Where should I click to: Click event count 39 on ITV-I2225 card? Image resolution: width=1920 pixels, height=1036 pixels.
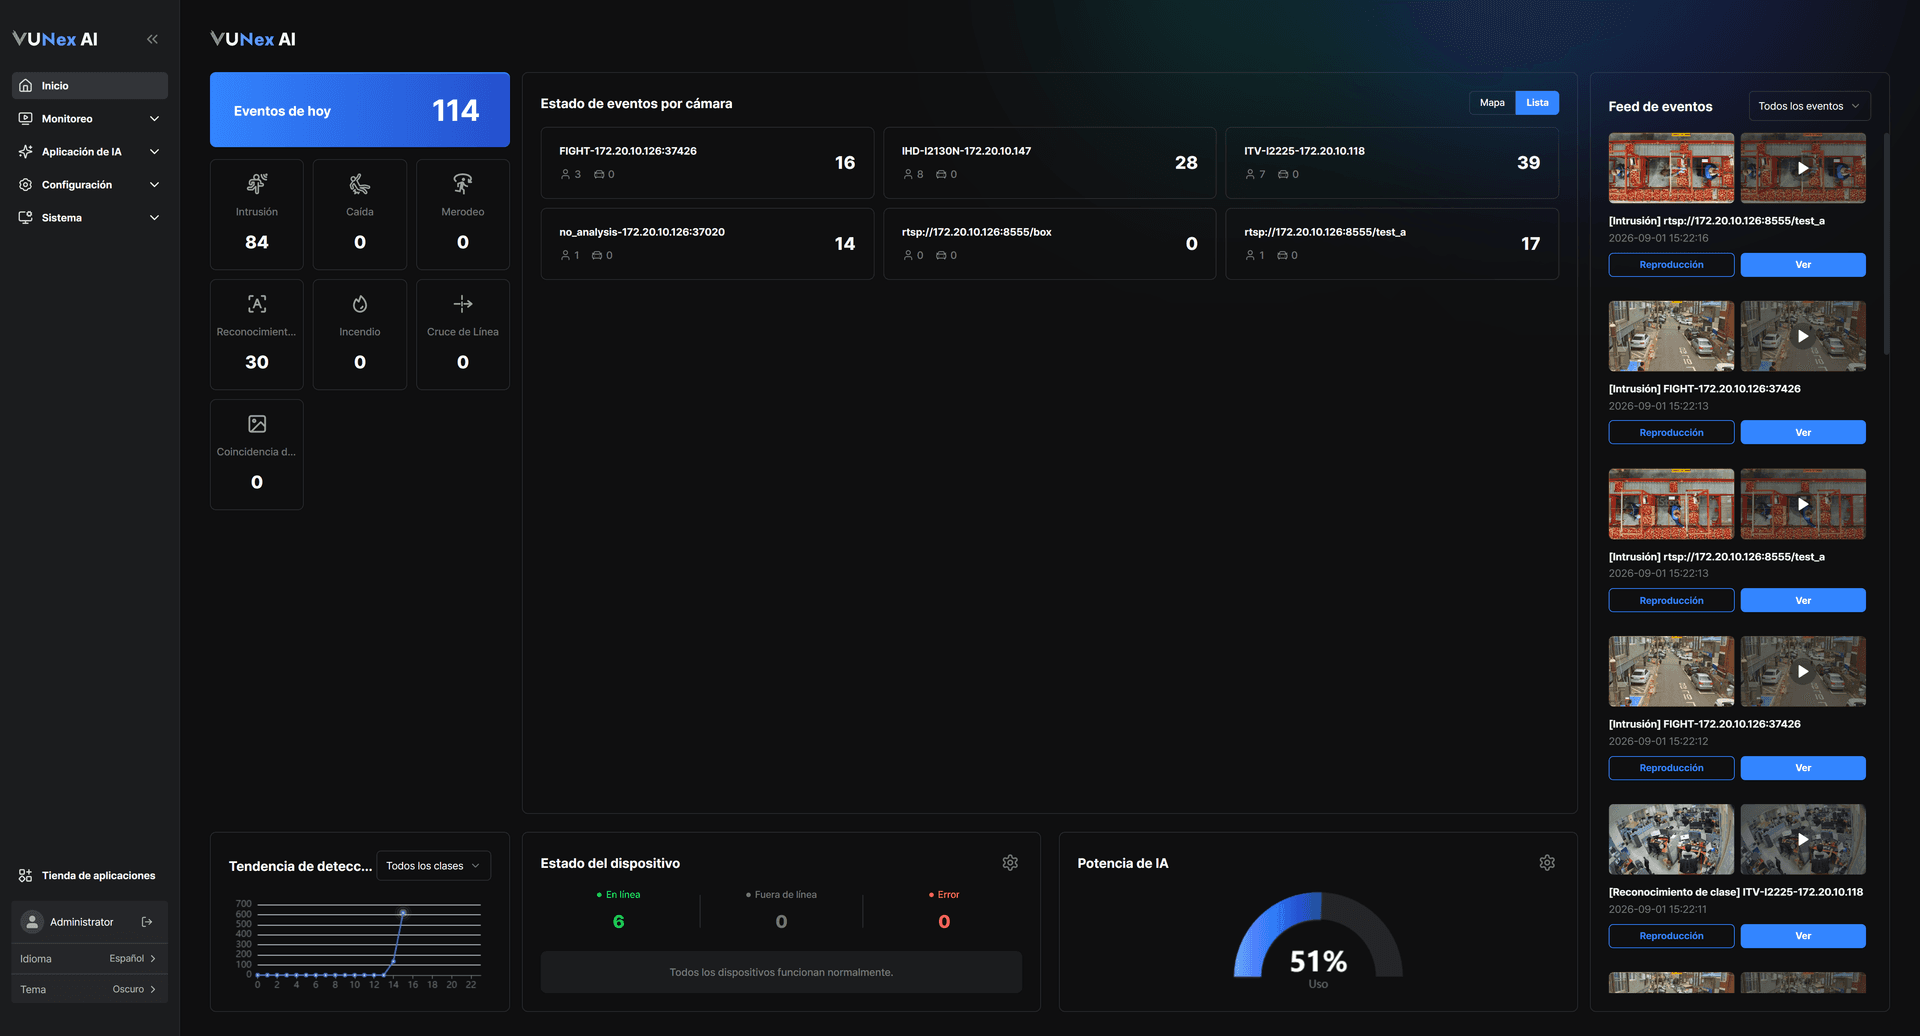coord(1528,163)
